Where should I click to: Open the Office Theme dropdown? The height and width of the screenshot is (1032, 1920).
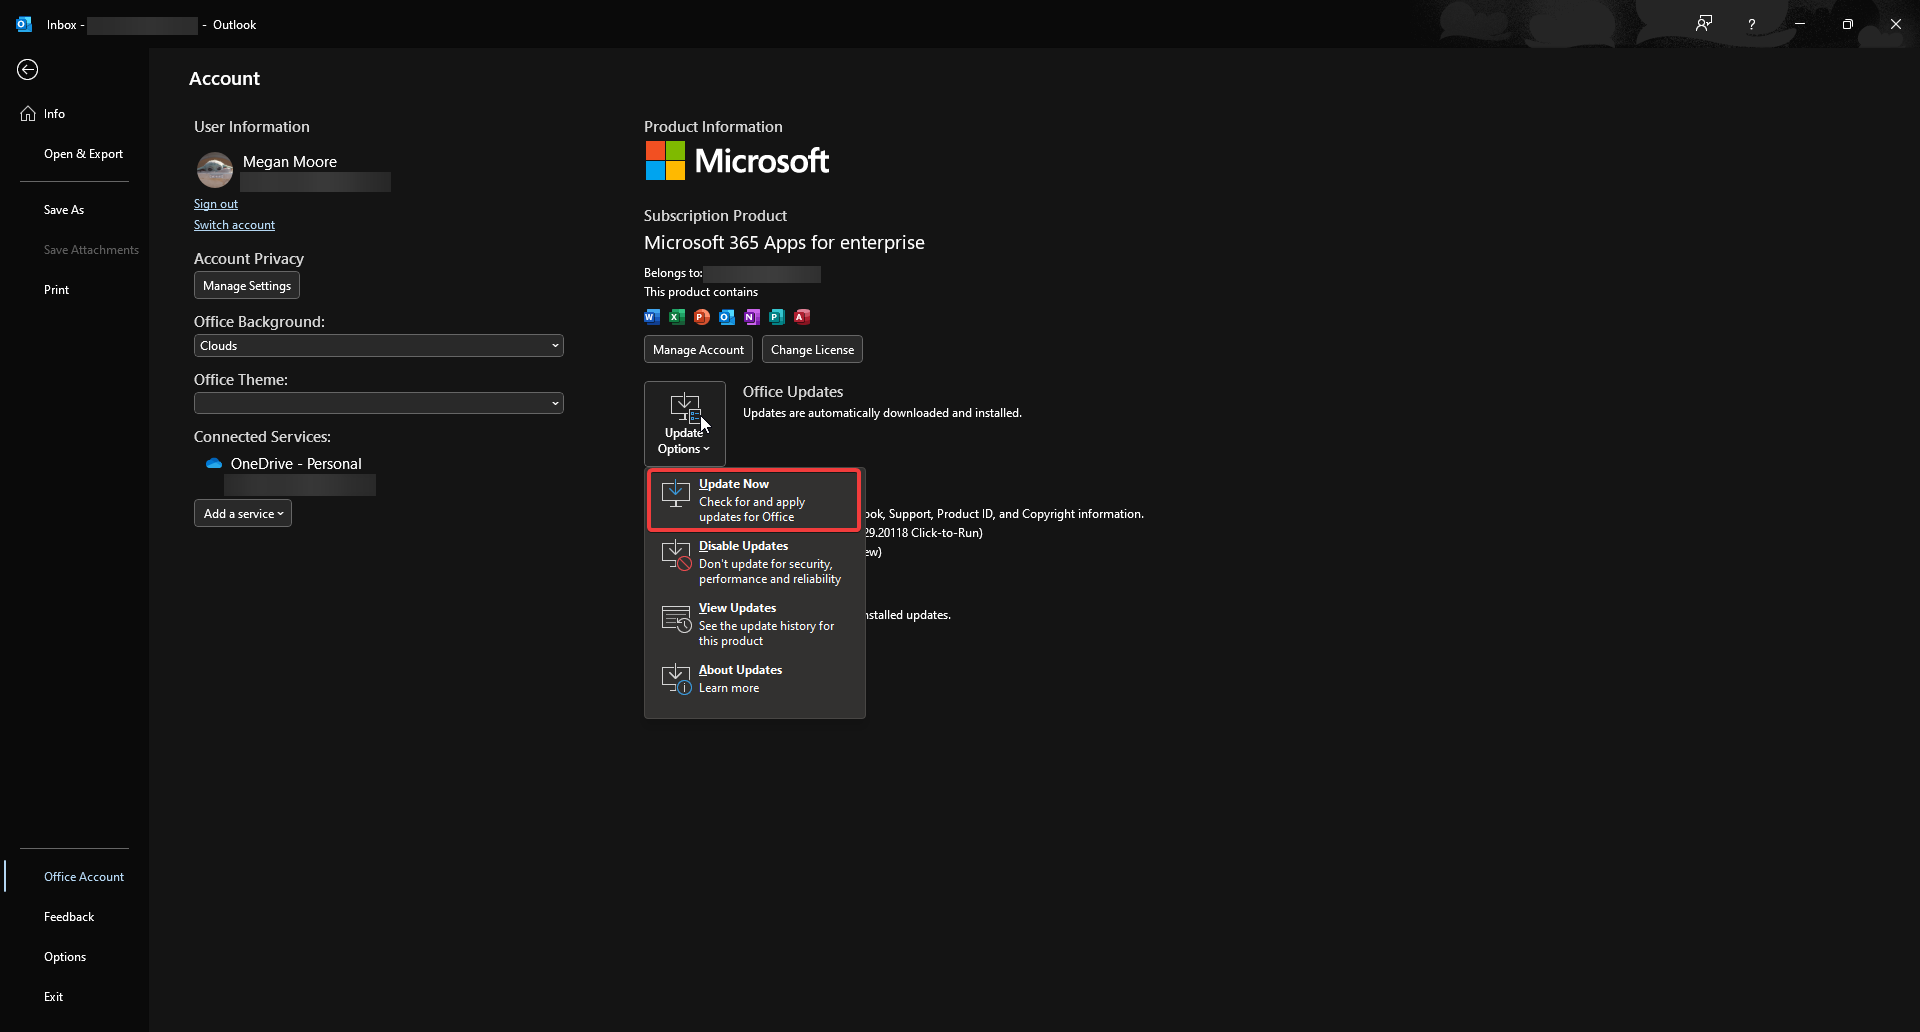pyautogui.click(x=379, y=403)
